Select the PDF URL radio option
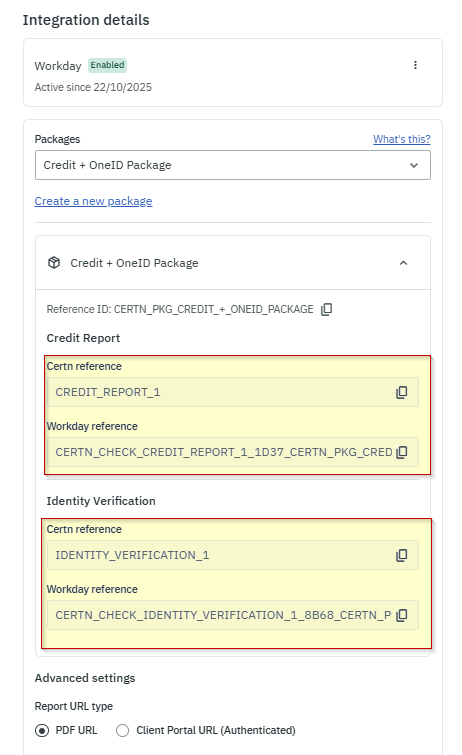462x755 pixels. point(42,730)
